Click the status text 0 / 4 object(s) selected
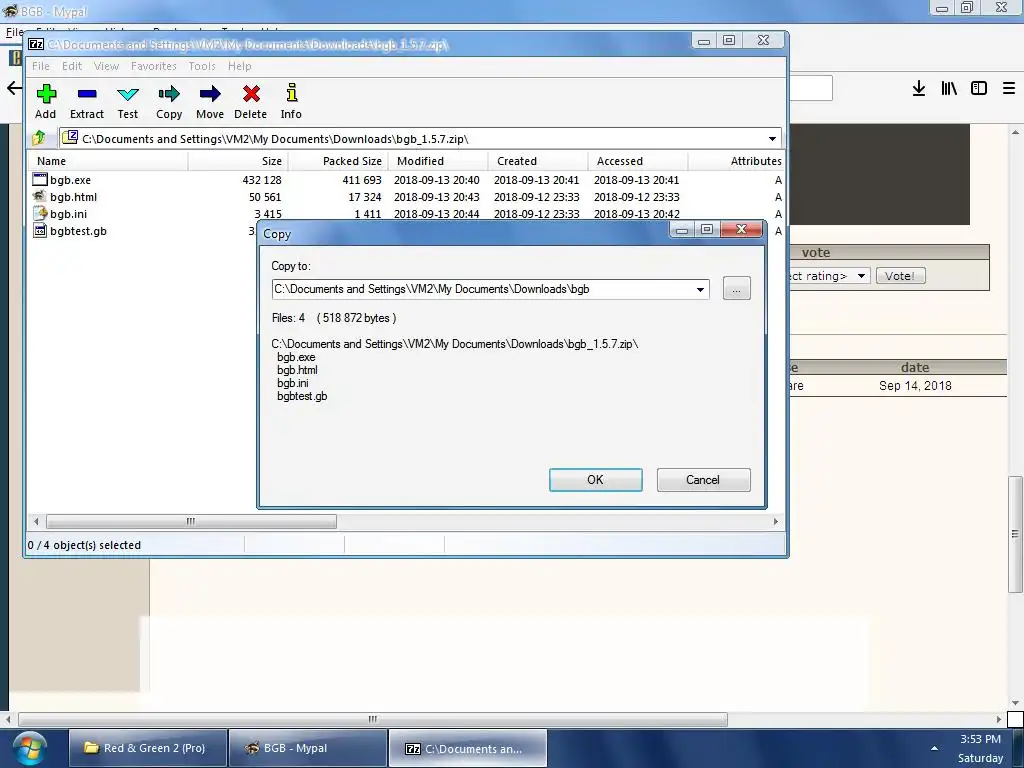This screenshot has height=768, width=1024. 84,545
